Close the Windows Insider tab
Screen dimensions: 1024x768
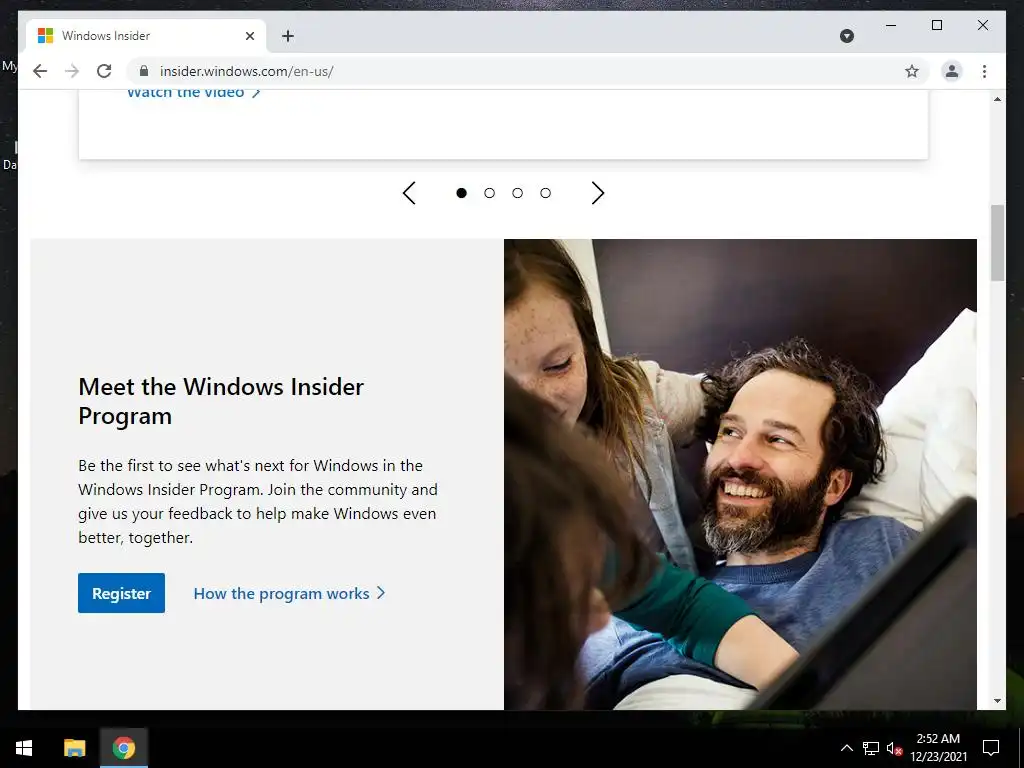coord(249,36)
